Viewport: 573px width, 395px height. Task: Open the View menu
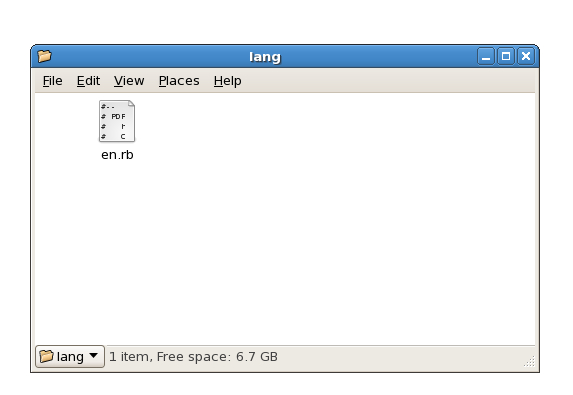(x=129, y=81)
